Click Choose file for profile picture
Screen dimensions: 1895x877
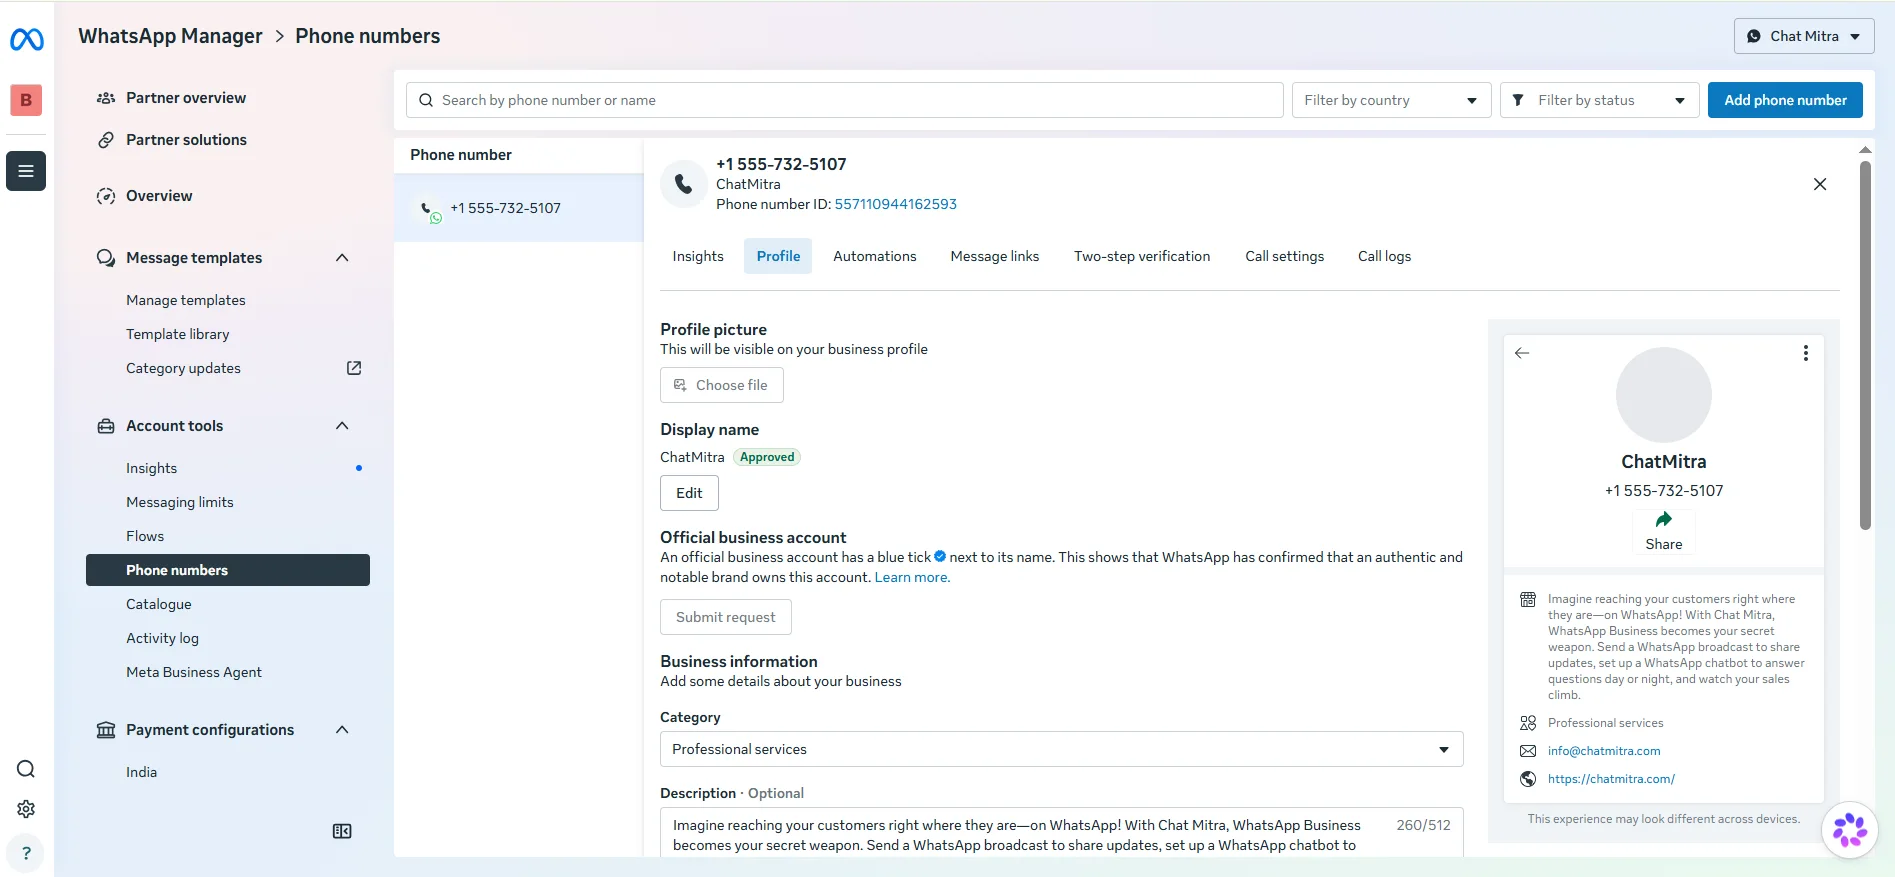(722, 385)
